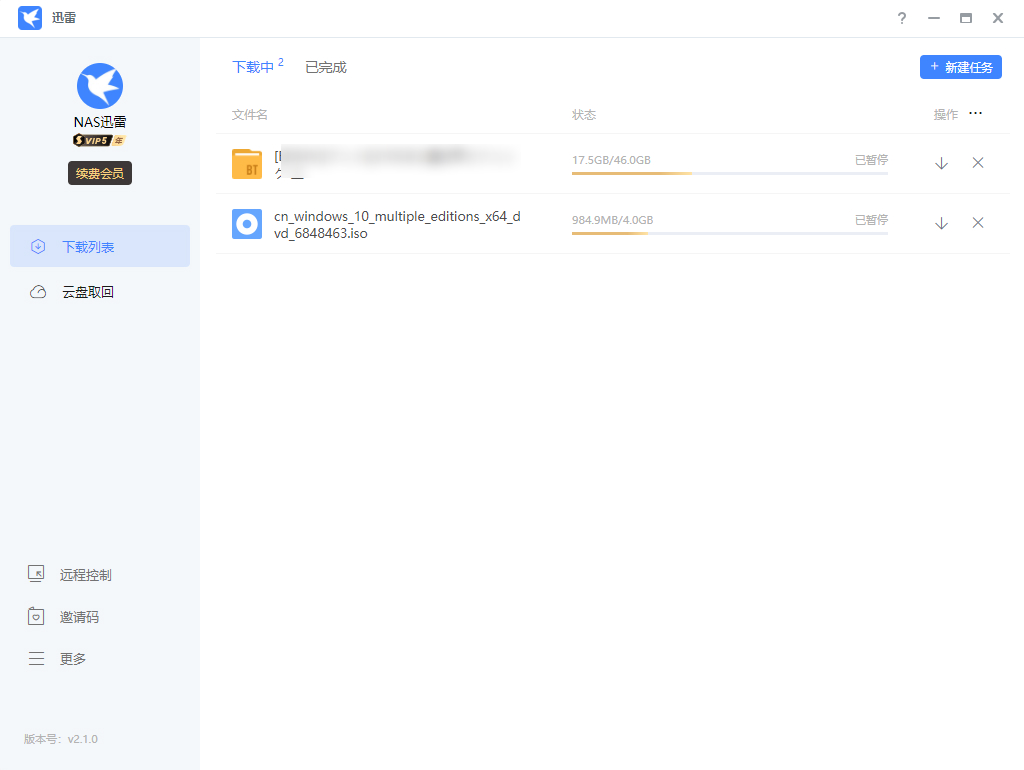
Task: Open 邀请码 in the sidebar
Action: 79,617
